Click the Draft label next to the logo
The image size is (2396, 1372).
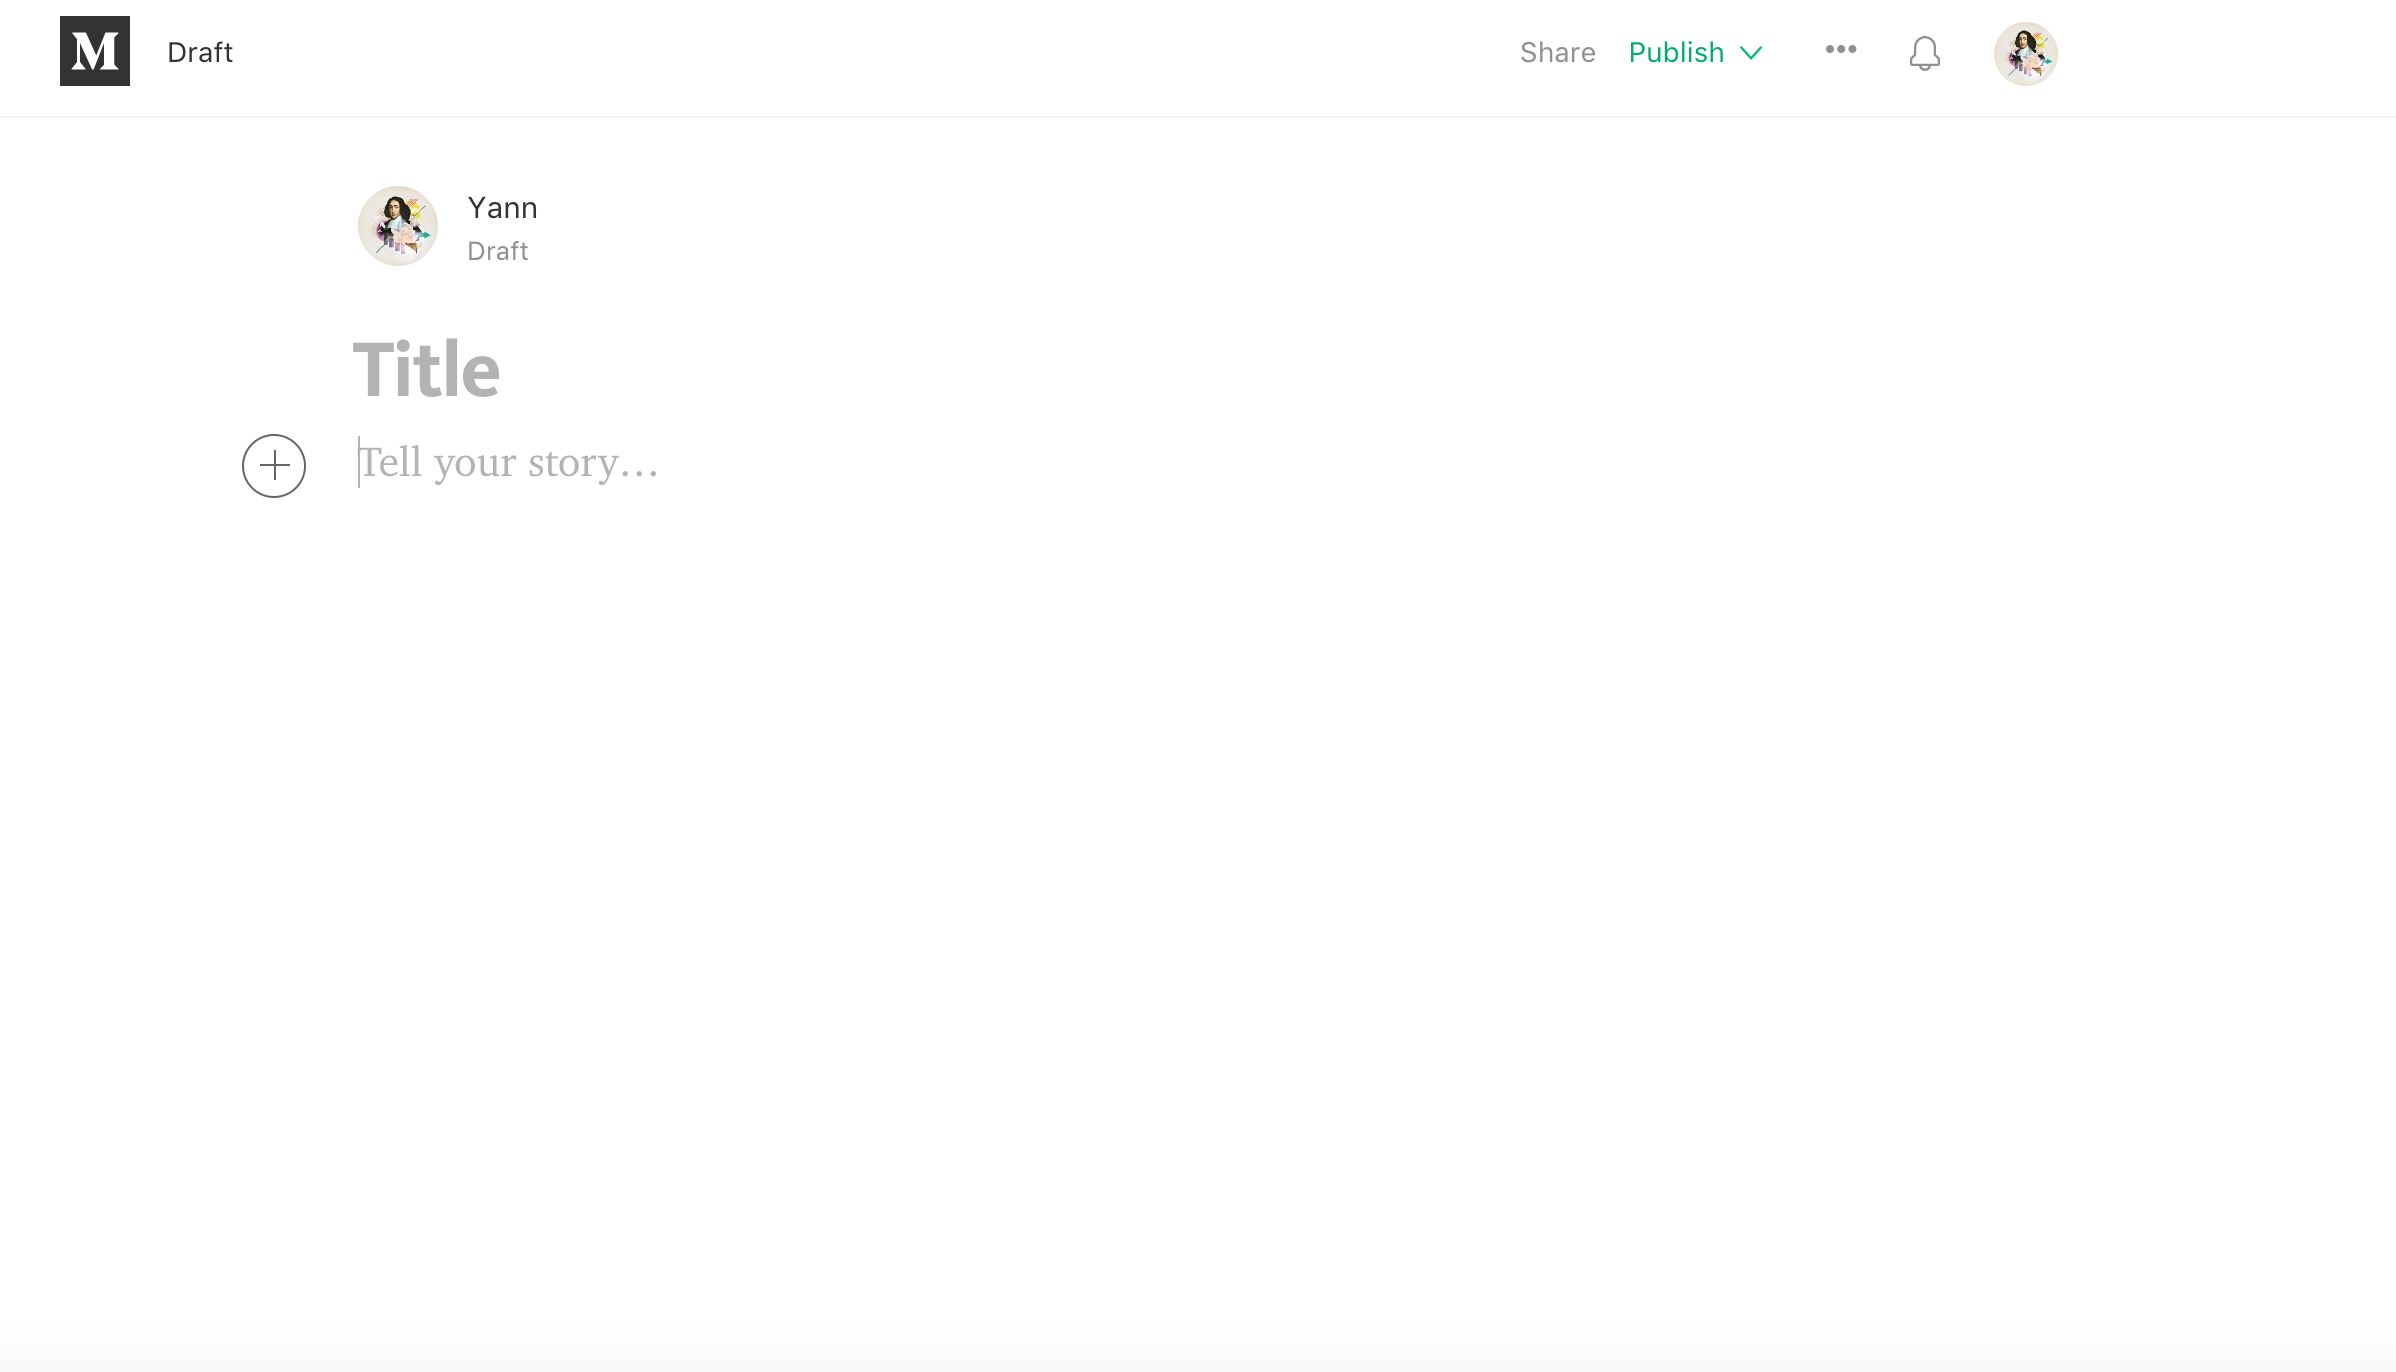point(198,52)
